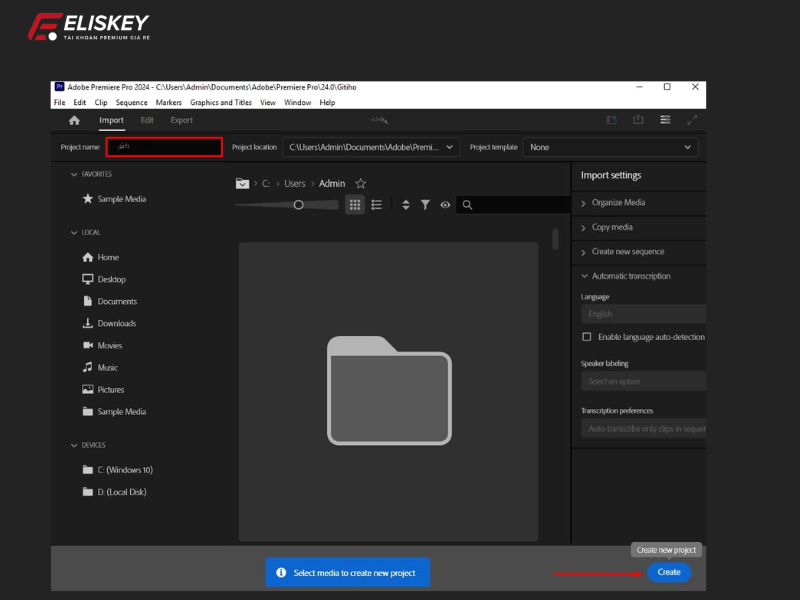Click the search magnifier in the media browser
The height and width of the screenshot is (600, 800).
(x=465, y=205)
